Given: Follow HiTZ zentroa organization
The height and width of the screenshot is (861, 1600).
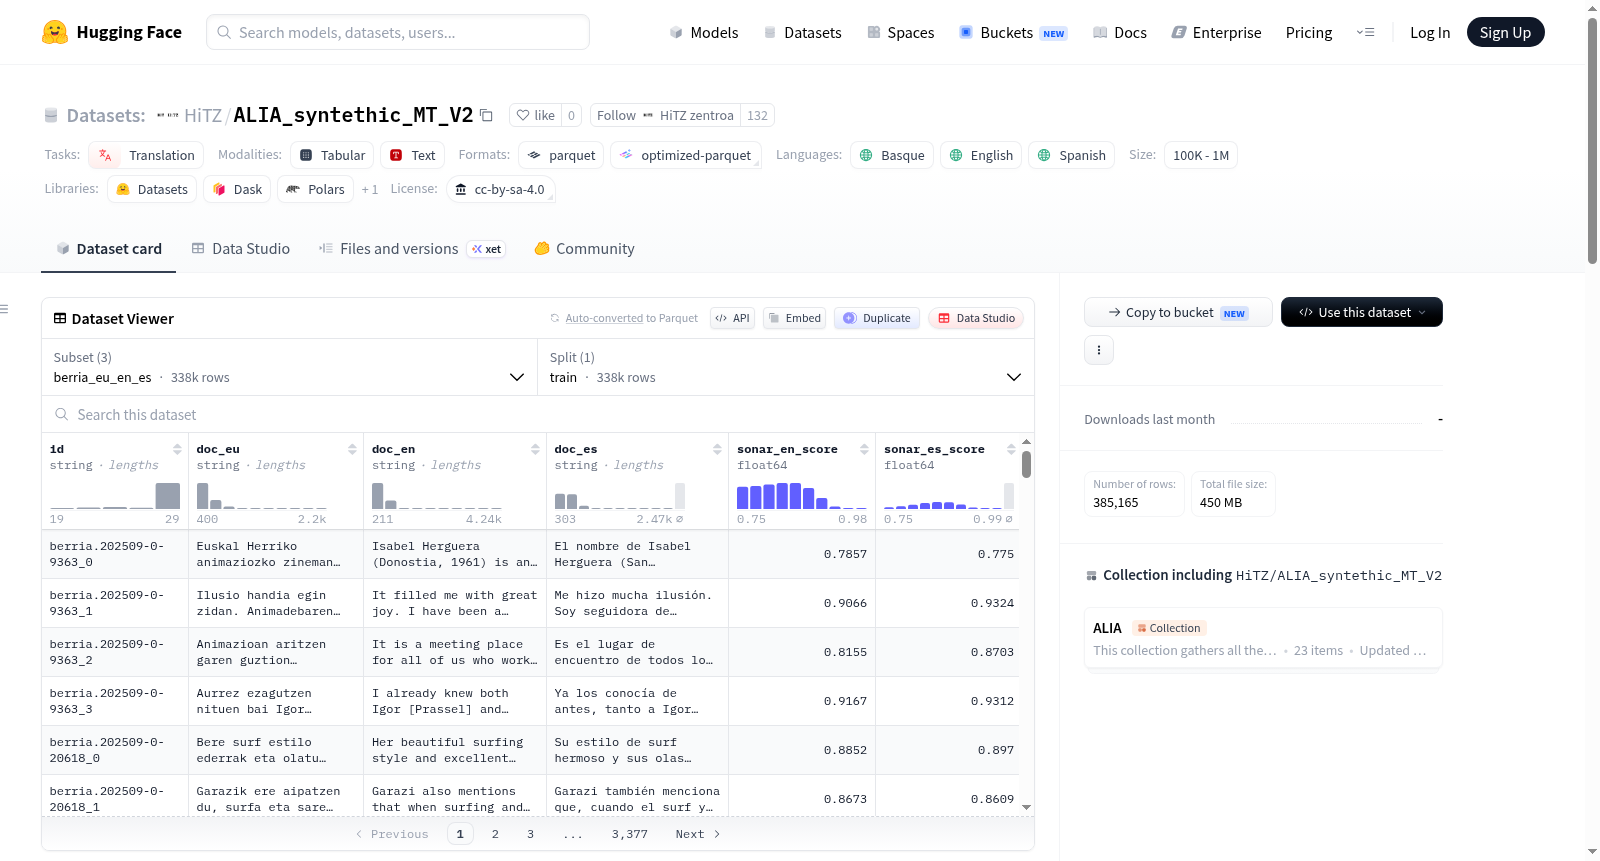Looking at the screenshot, I should tap(665, 115).
